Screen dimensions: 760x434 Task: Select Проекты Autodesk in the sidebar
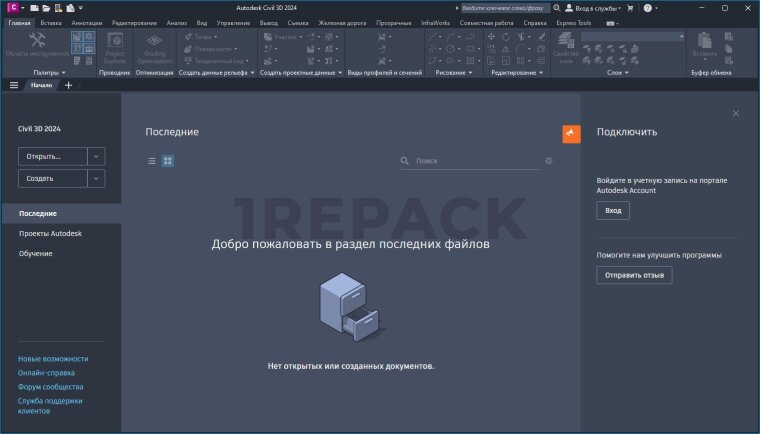pyautogui.click(x=50, y=233)
